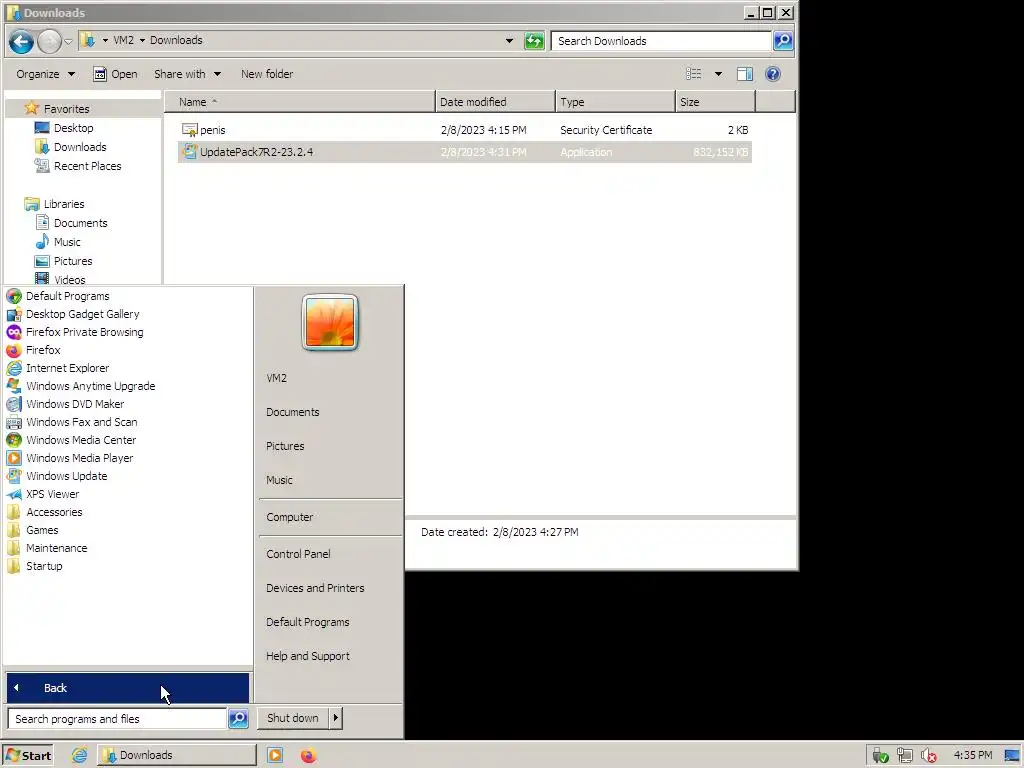Sort by Date modified column
Image resolution: width=1024 pixels, height=768 pixels.
pos(495,102)
